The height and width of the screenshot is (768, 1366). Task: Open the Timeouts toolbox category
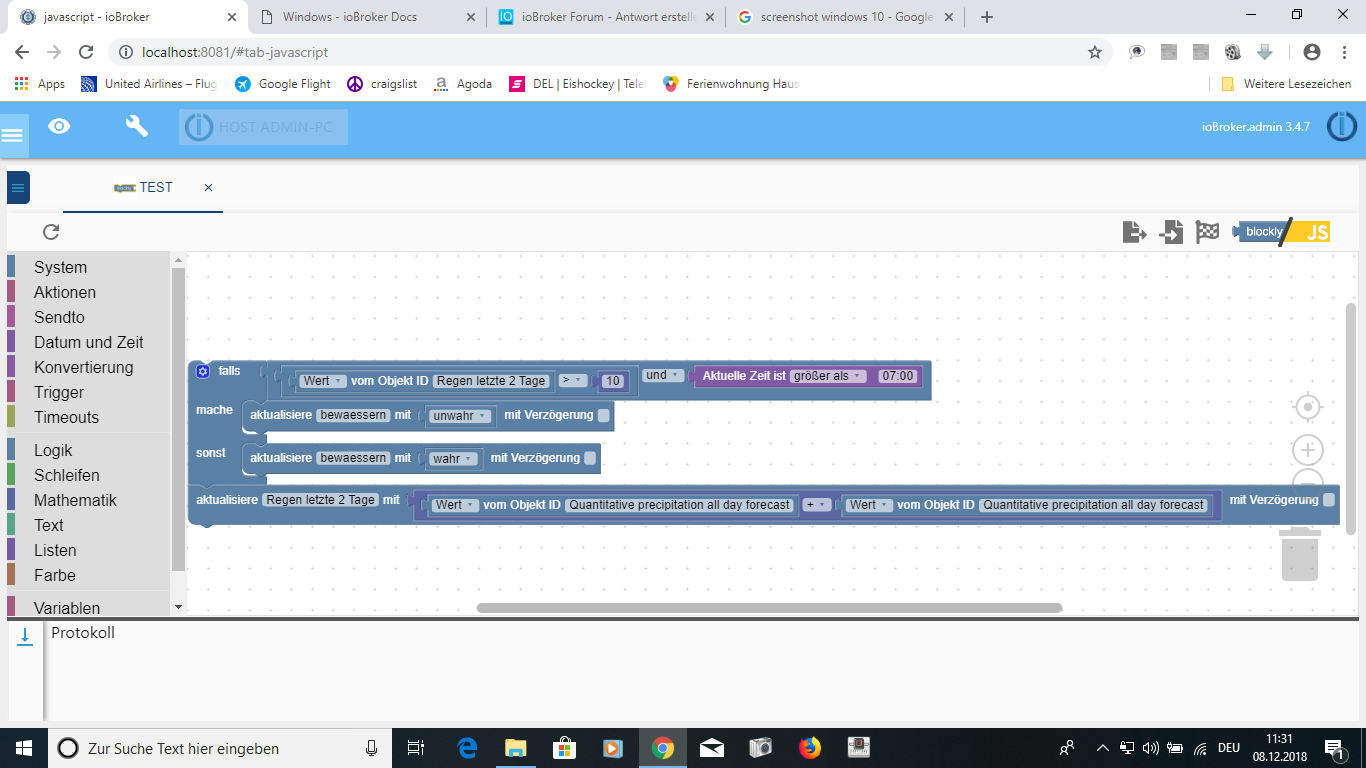(x=66, y=417)
